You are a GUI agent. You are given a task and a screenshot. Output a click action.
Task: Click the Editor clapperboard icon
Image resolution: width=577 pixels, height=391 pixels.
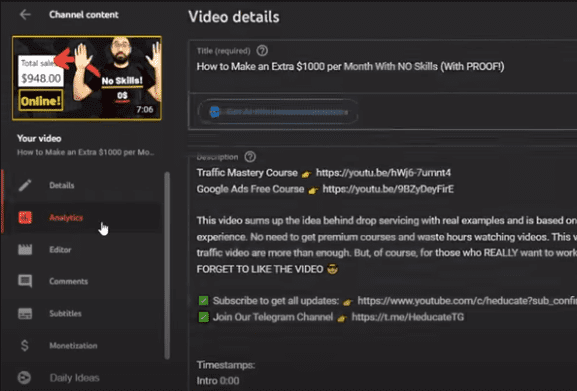[25, 249]
